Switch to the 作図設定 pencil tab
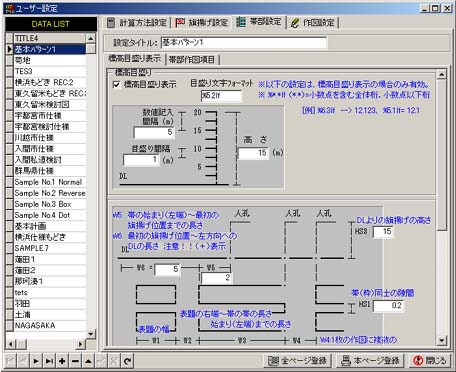This screenshot has height=372, width=456. pos(312,23)
